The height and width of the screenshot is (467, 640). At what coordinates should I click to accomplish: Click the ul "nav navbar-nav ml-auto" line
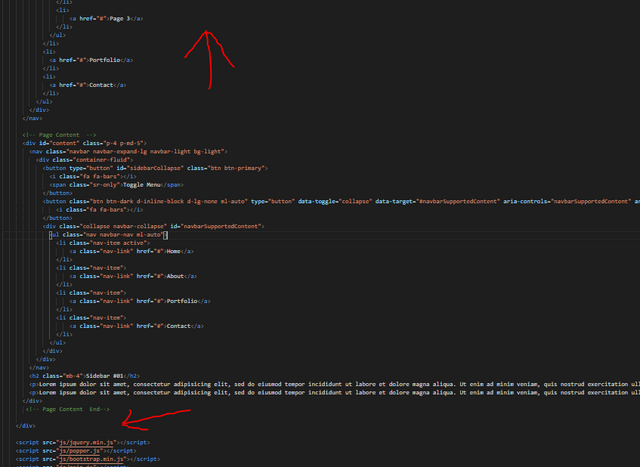(x=108, y=235)
